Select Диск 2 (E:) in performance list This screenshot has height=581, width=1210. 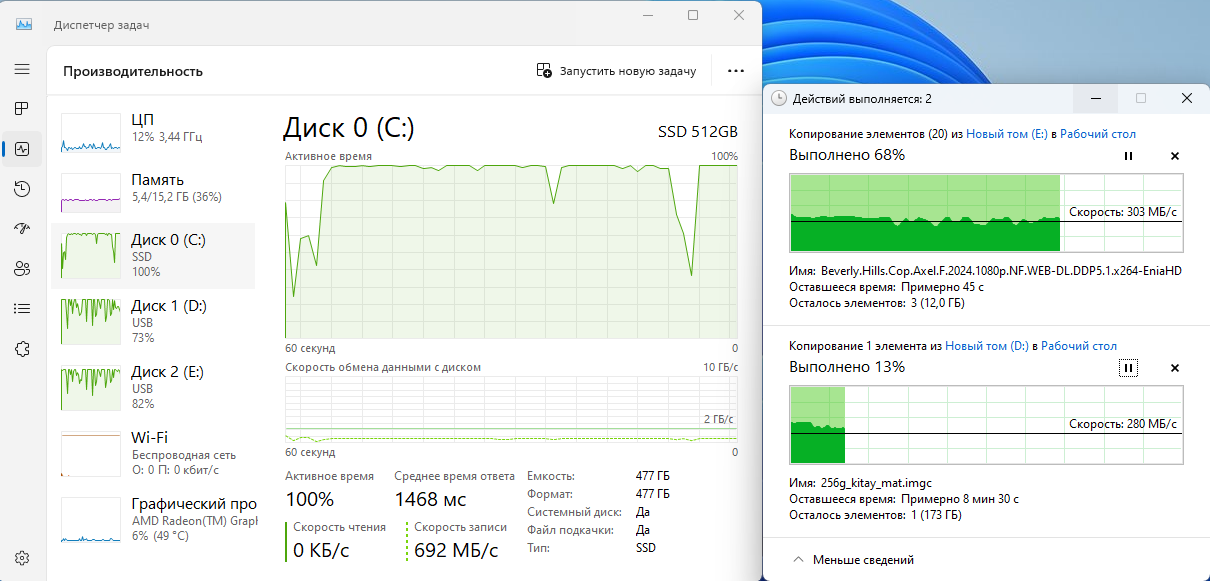pyautogui.click(x=154, y=387)
